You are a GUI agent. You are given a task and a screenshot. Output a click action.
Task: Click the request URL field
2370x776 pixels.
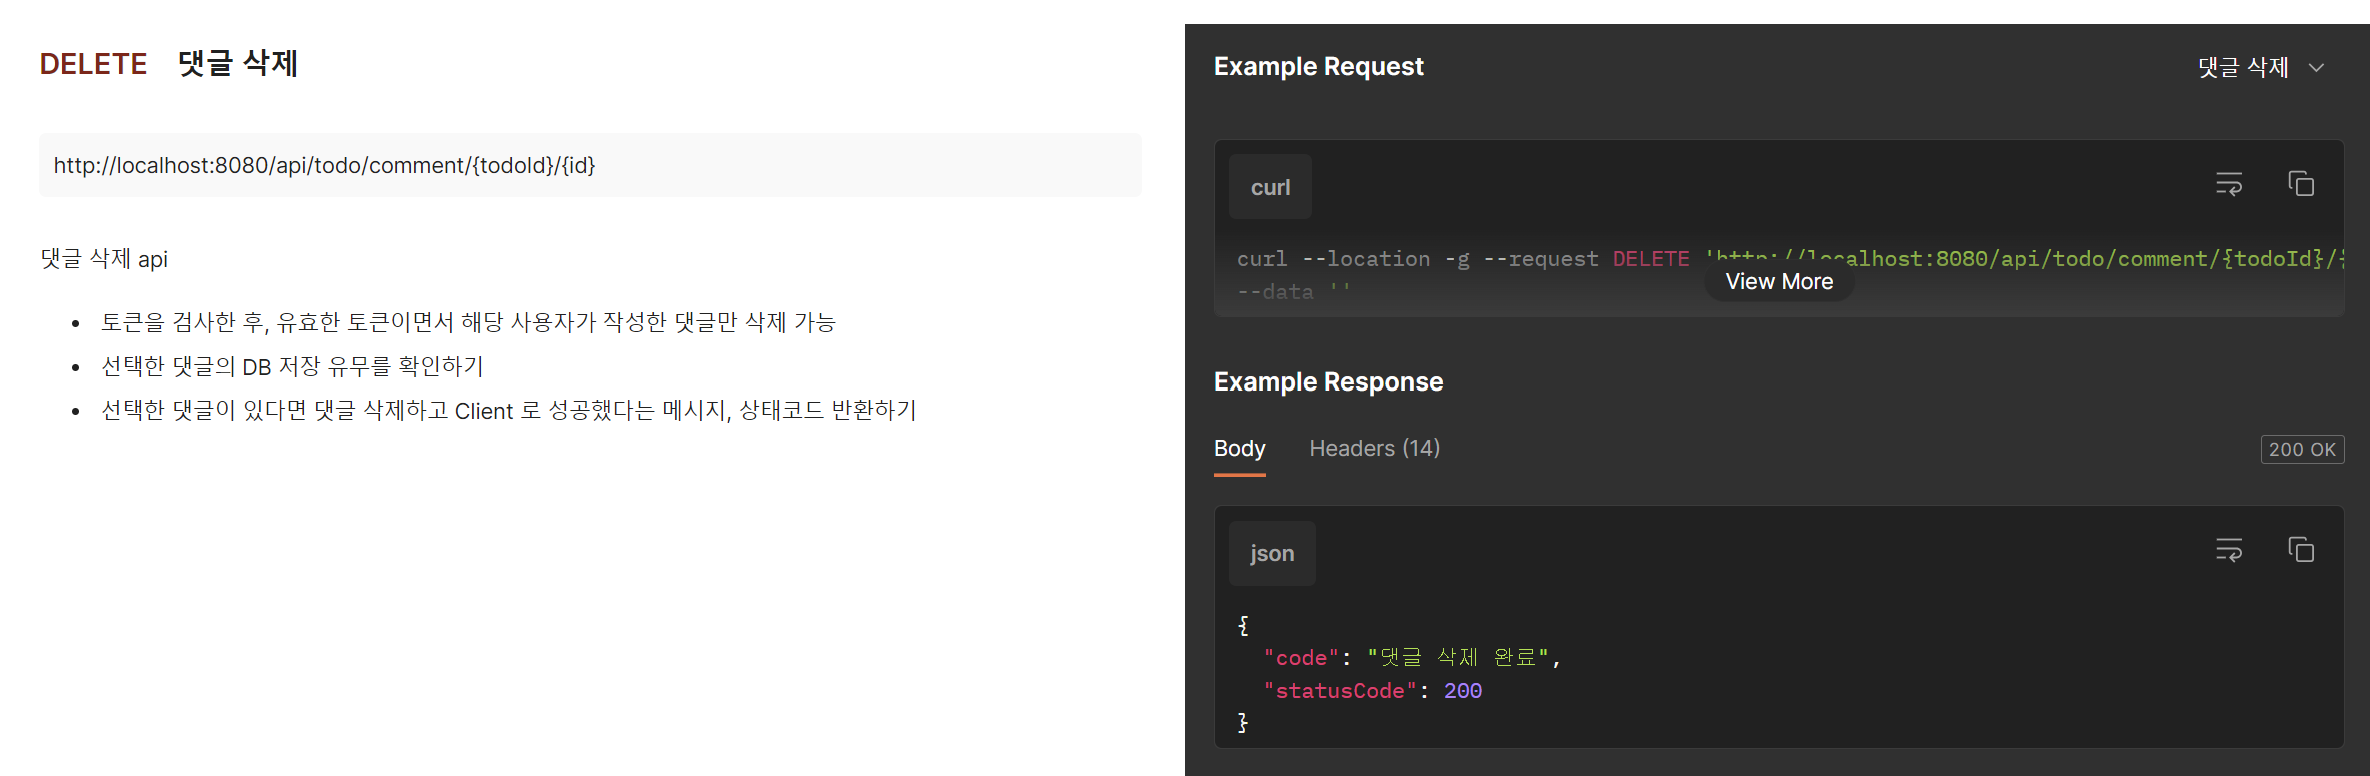click(x=590, y=165)
